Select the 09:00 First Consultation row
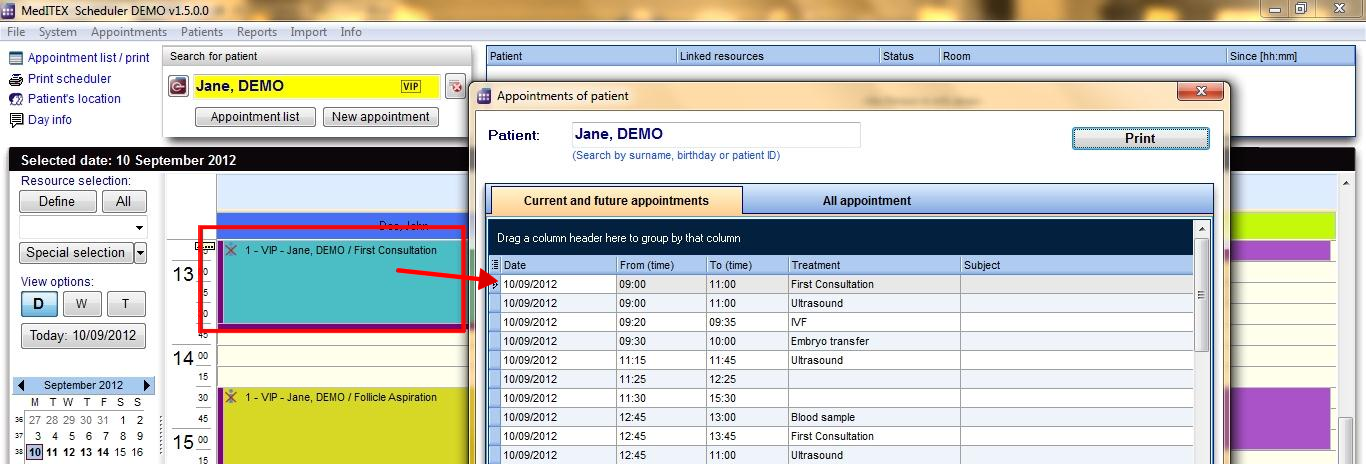The image size is (1366, 464). tap(841, 284)
